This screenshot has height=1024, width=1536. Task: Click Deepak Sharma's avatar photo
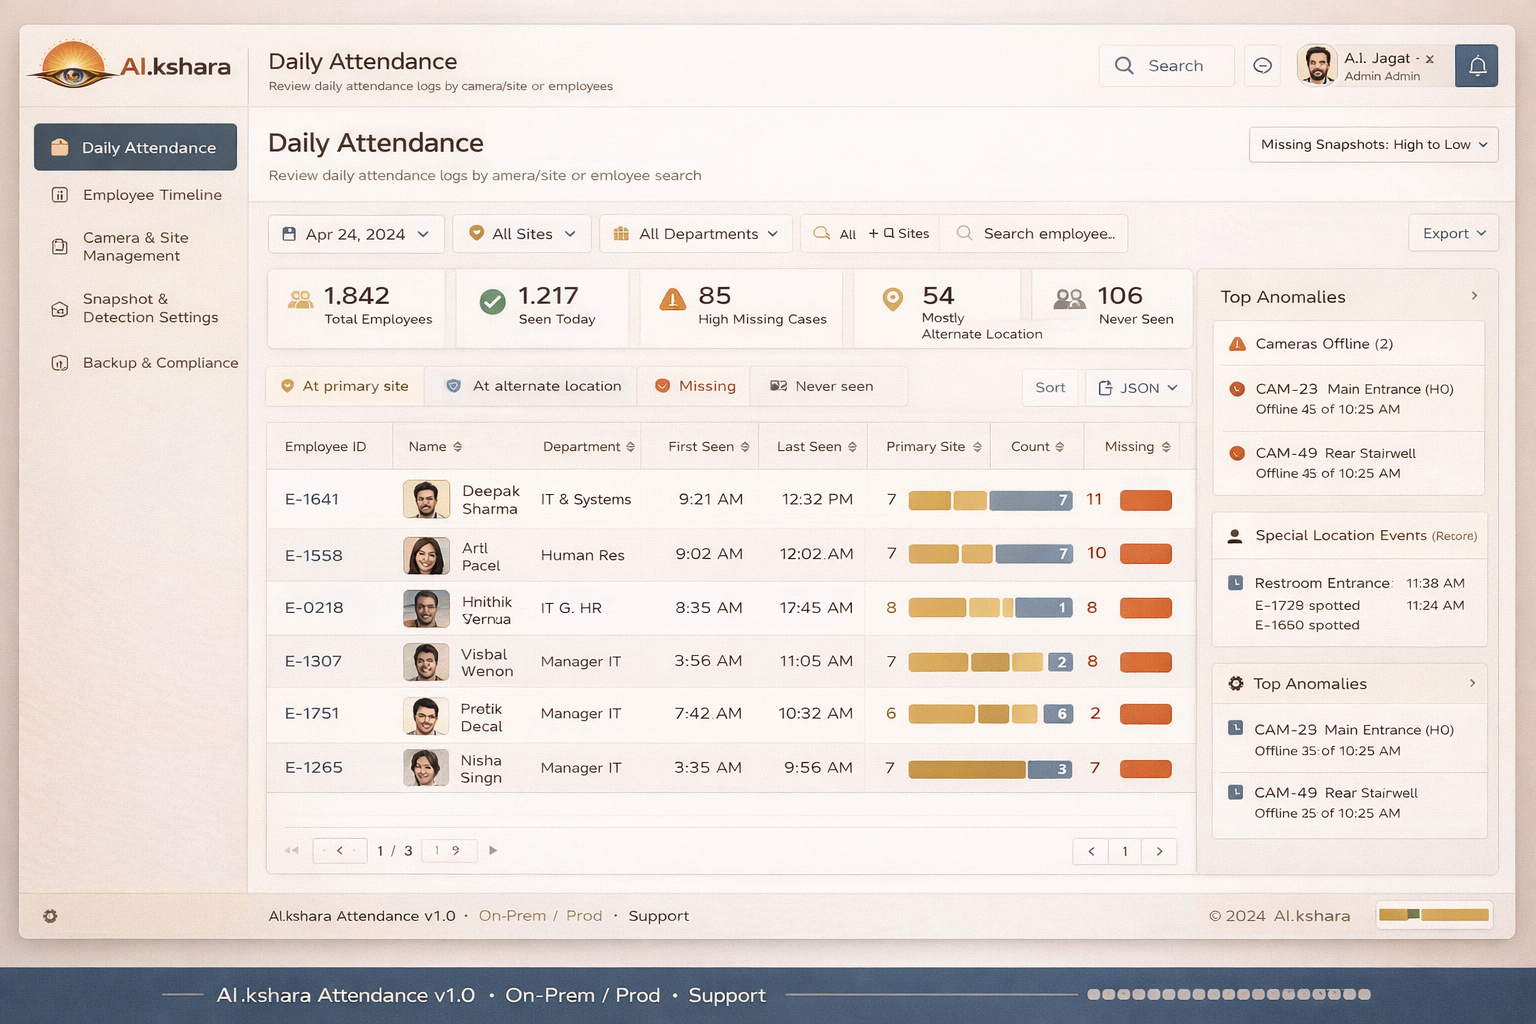click(x=426, y=499)
